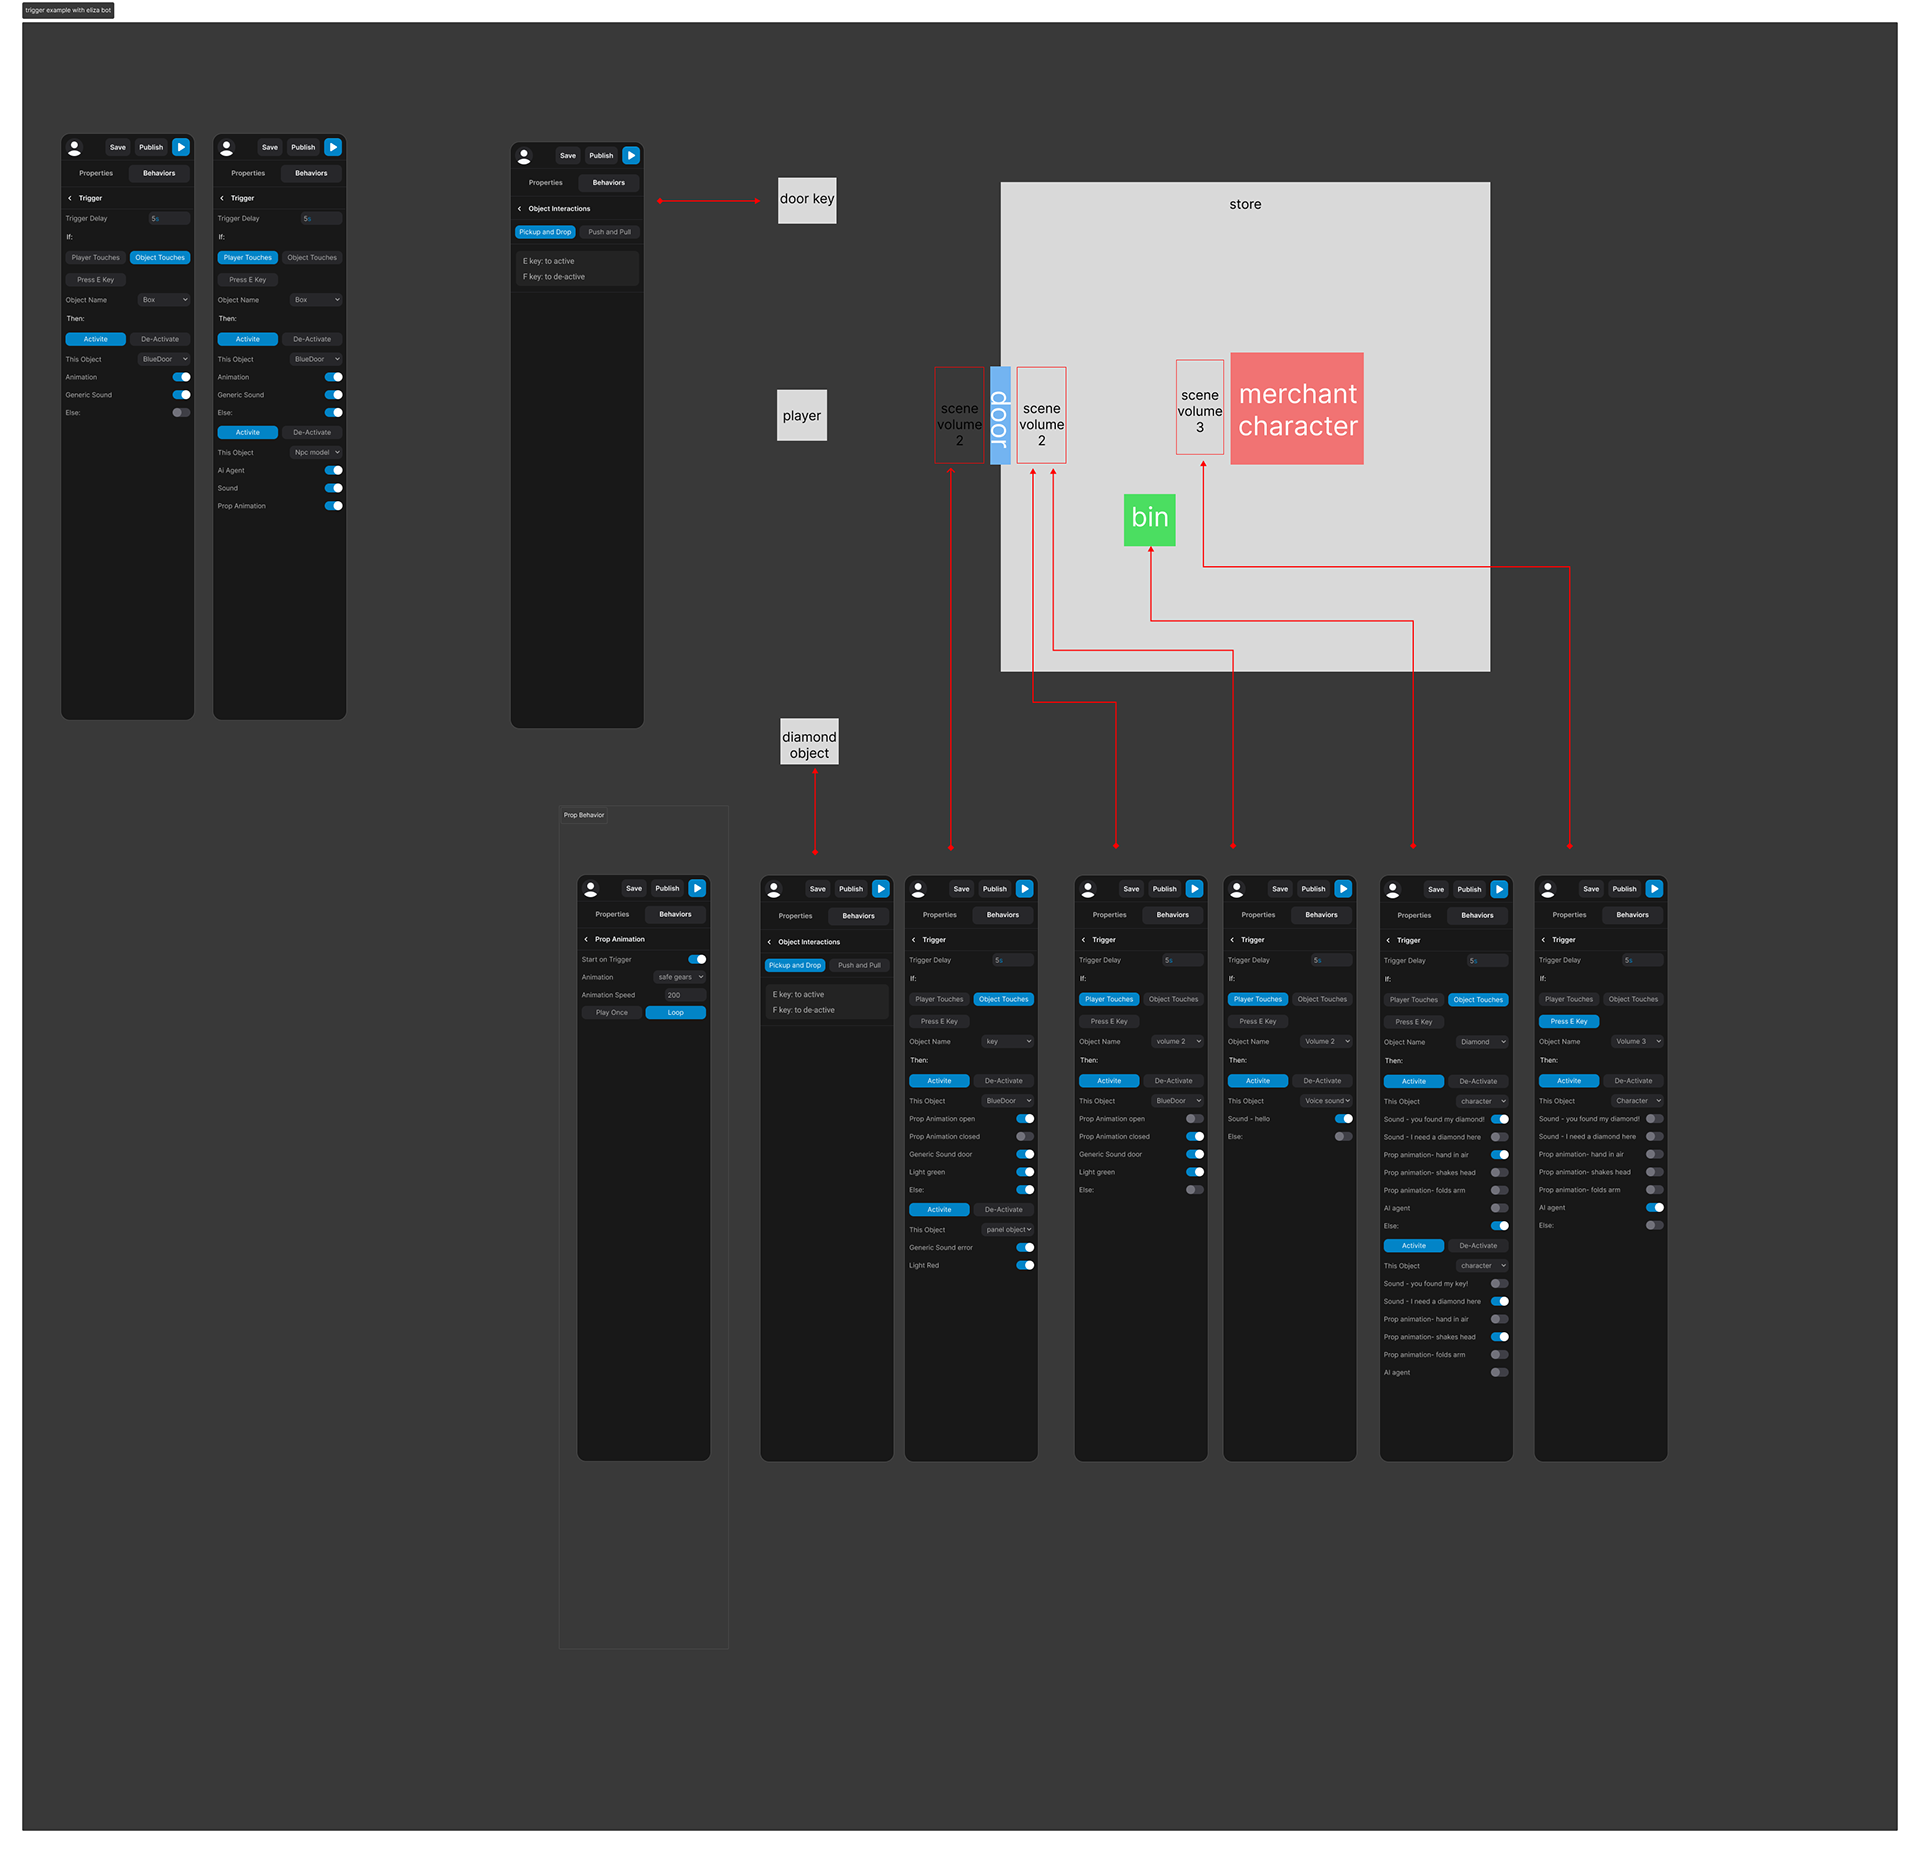
Task: Select the green 'bin' box in the store
Action: coord(1149,520)
